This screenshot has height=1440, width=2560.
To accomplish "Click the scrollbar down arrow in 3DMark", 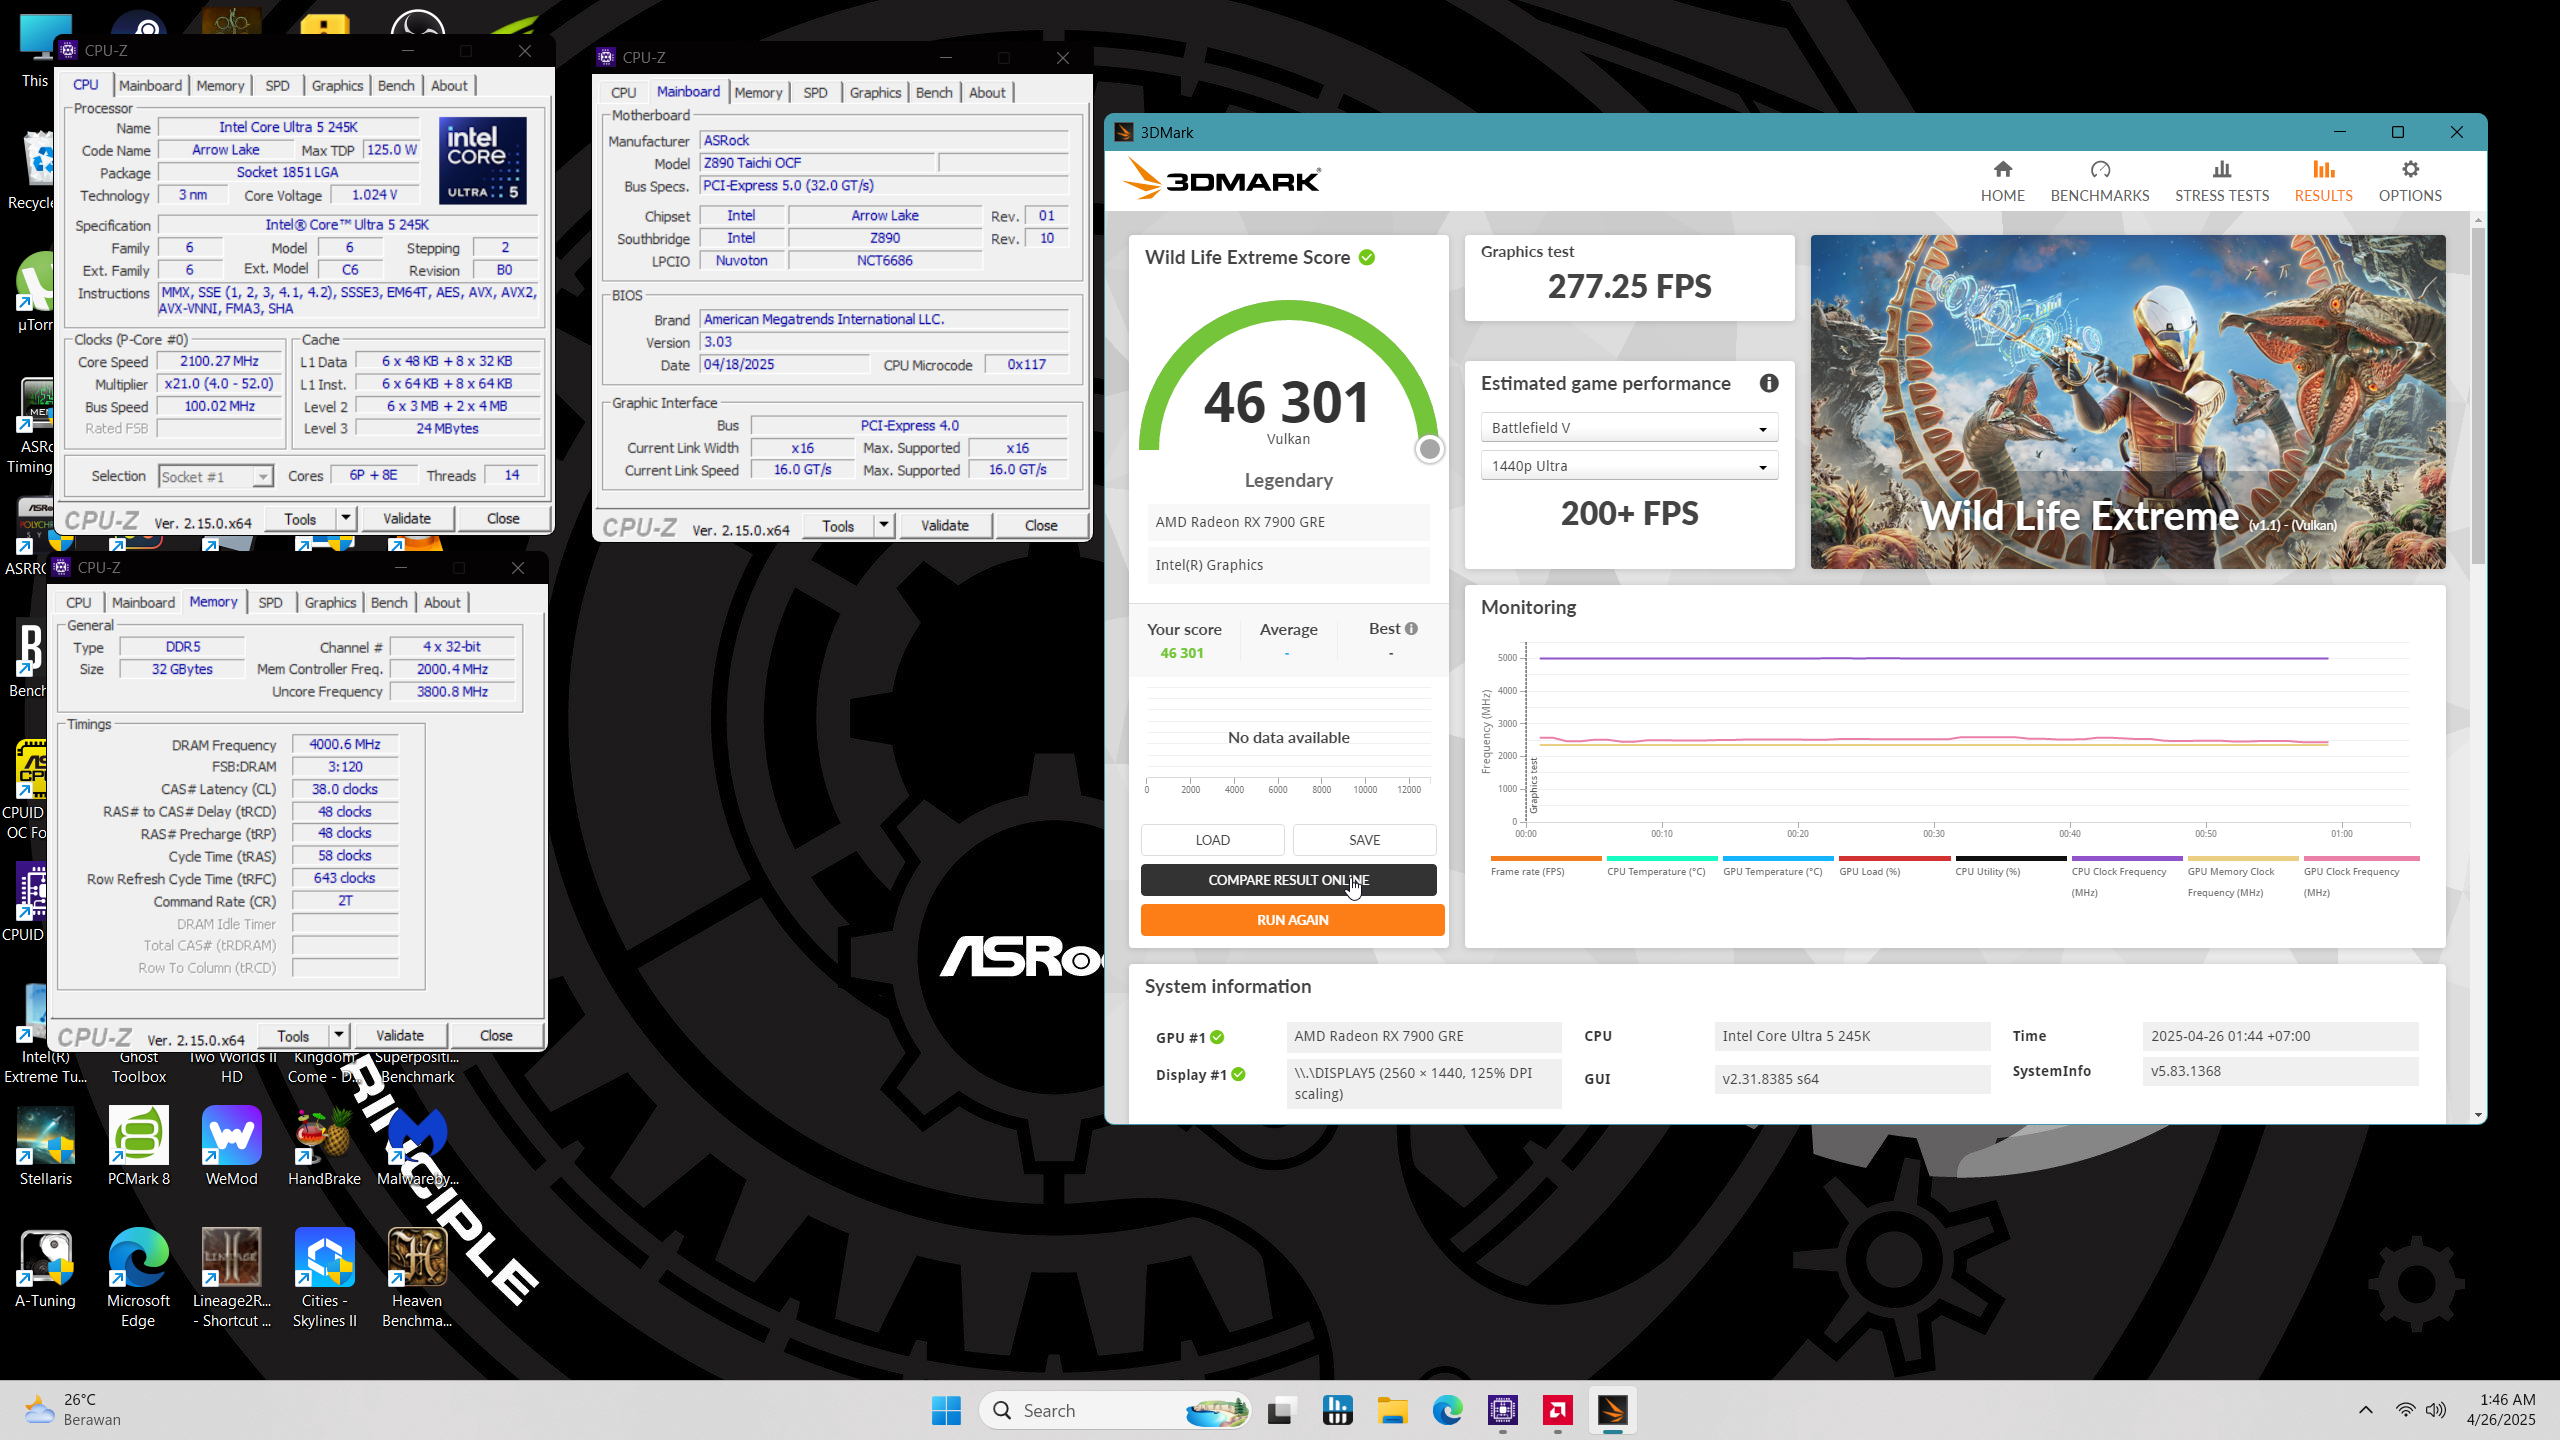I will pyautogui.click(x=2478, y=1114).
